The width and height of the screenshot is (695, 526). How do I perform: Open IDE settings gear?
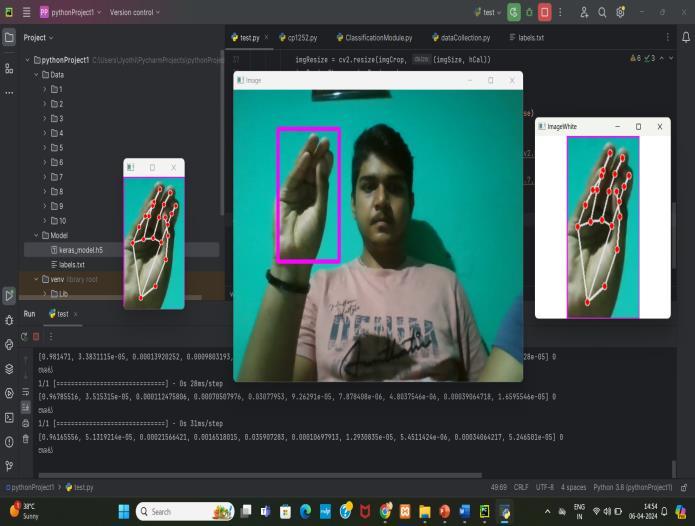[x=621, y=12]
